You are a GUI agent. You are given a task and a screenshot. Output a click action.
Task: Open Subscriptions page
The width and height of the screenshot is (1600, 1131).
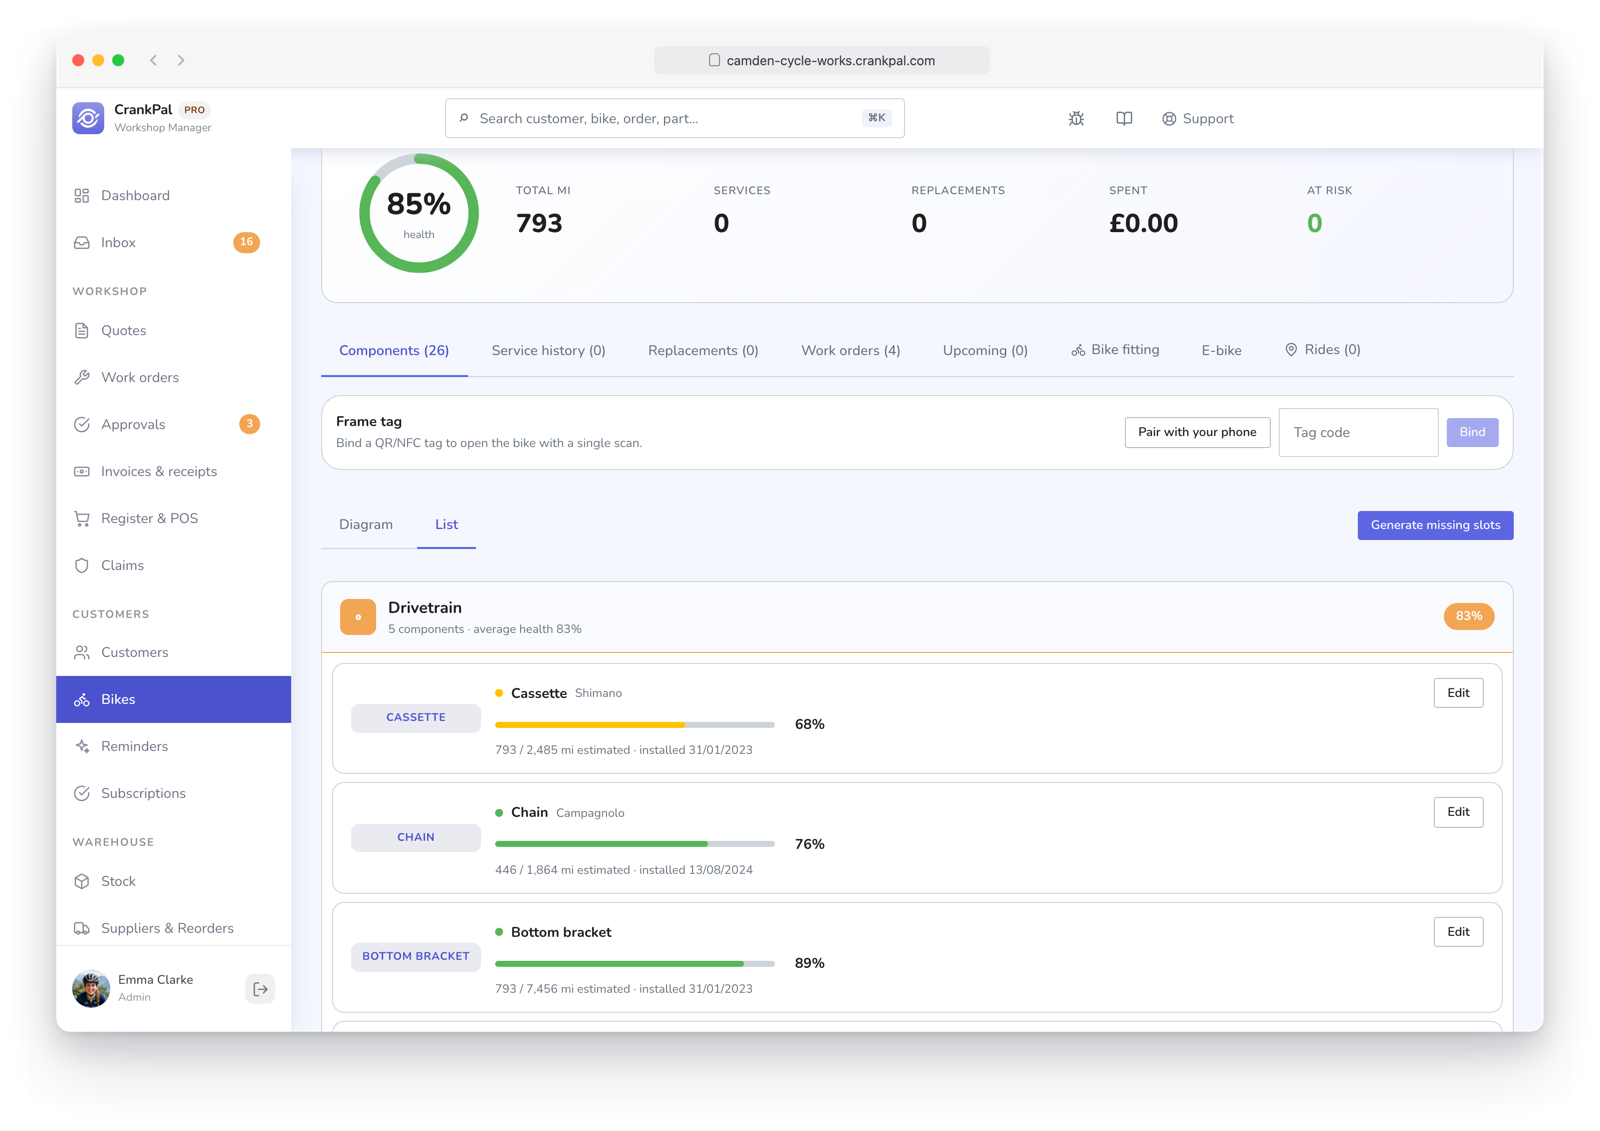[x=173, y=793]
